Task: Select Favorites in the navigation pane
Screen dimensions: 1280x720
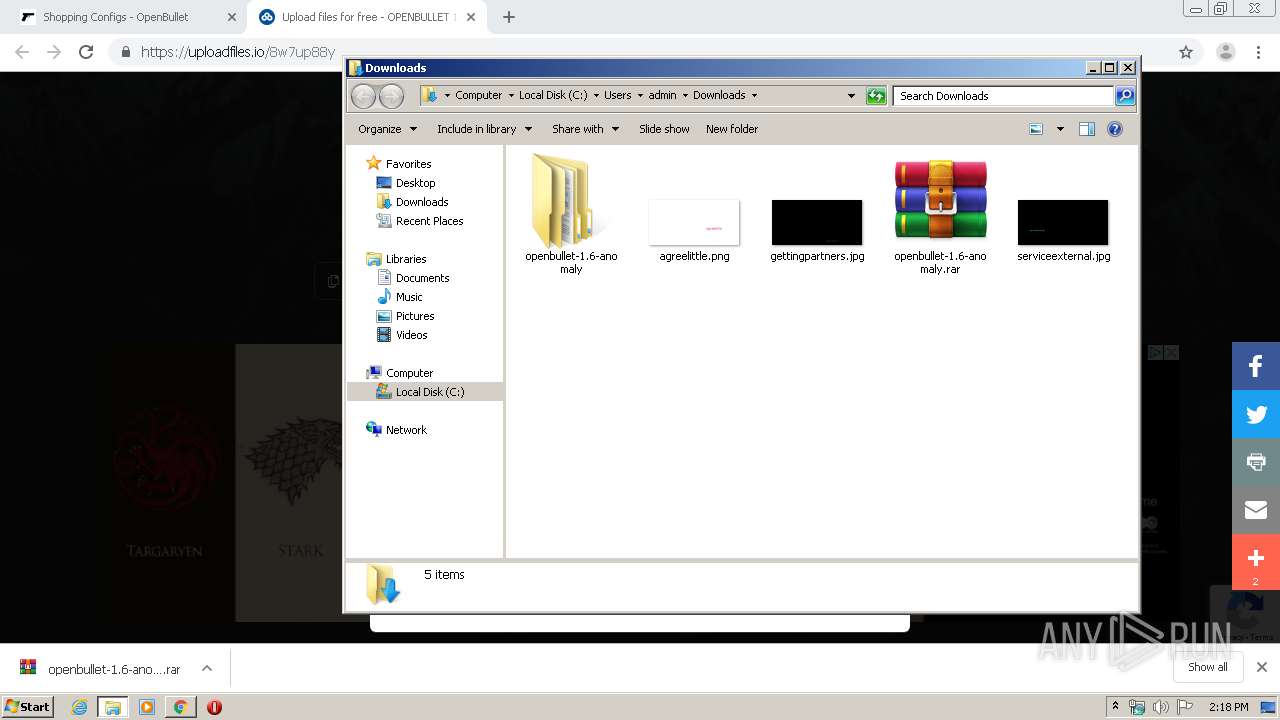Action: tap(408, 164)
